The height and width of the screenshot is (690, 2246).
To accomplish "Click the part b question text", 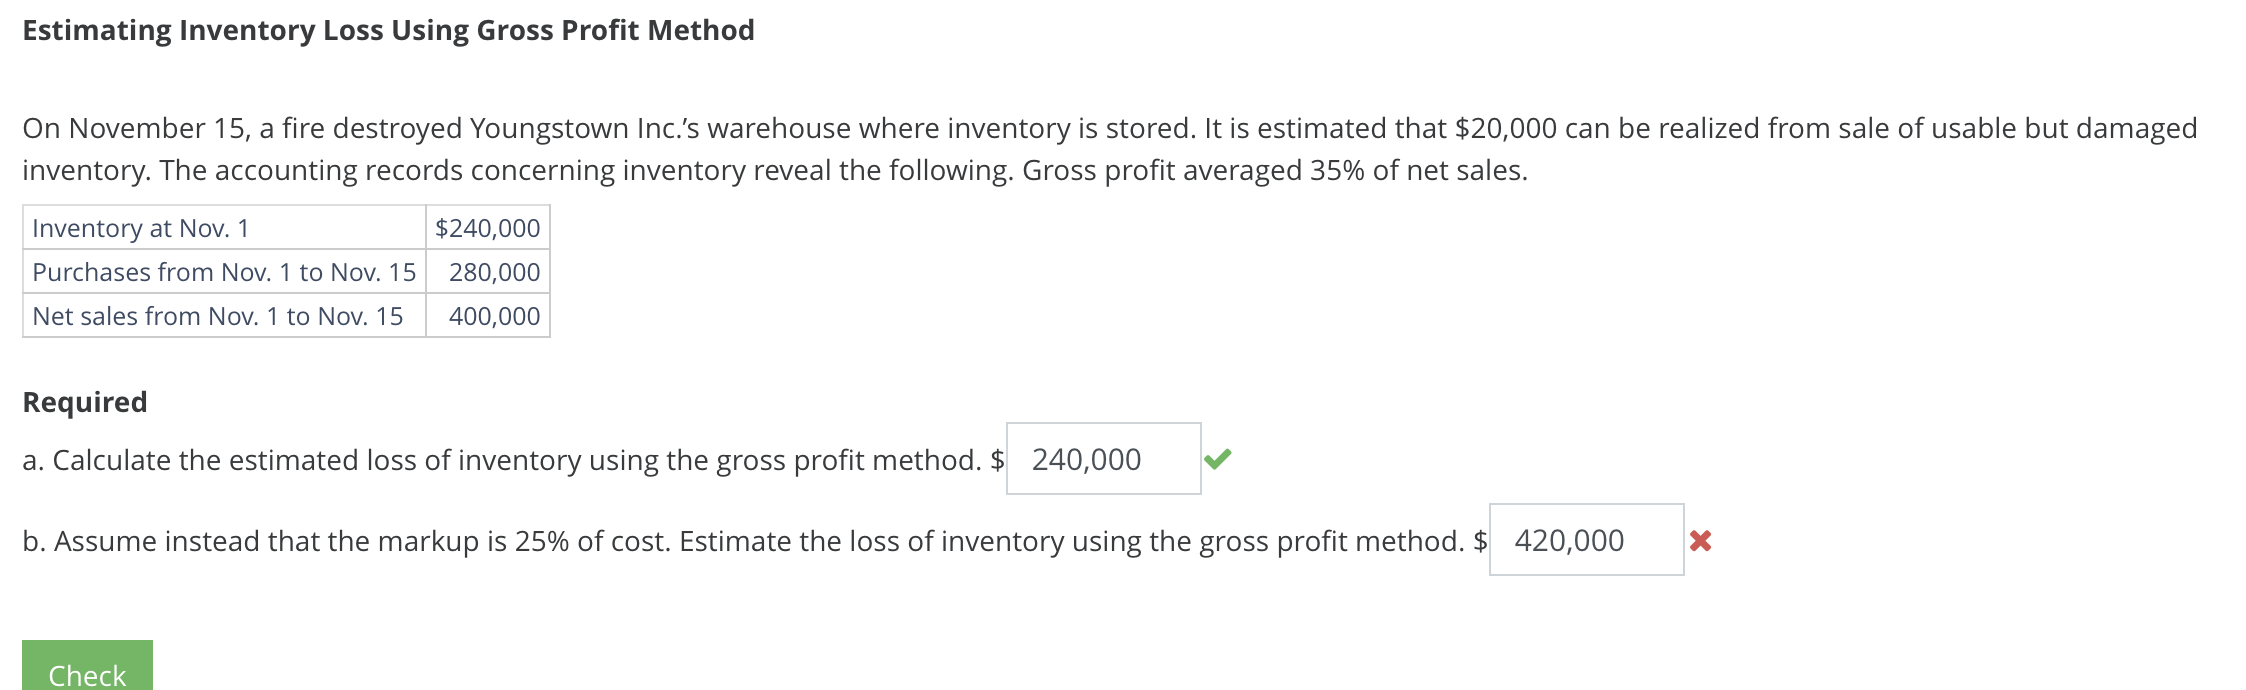I will pos(740,541).
